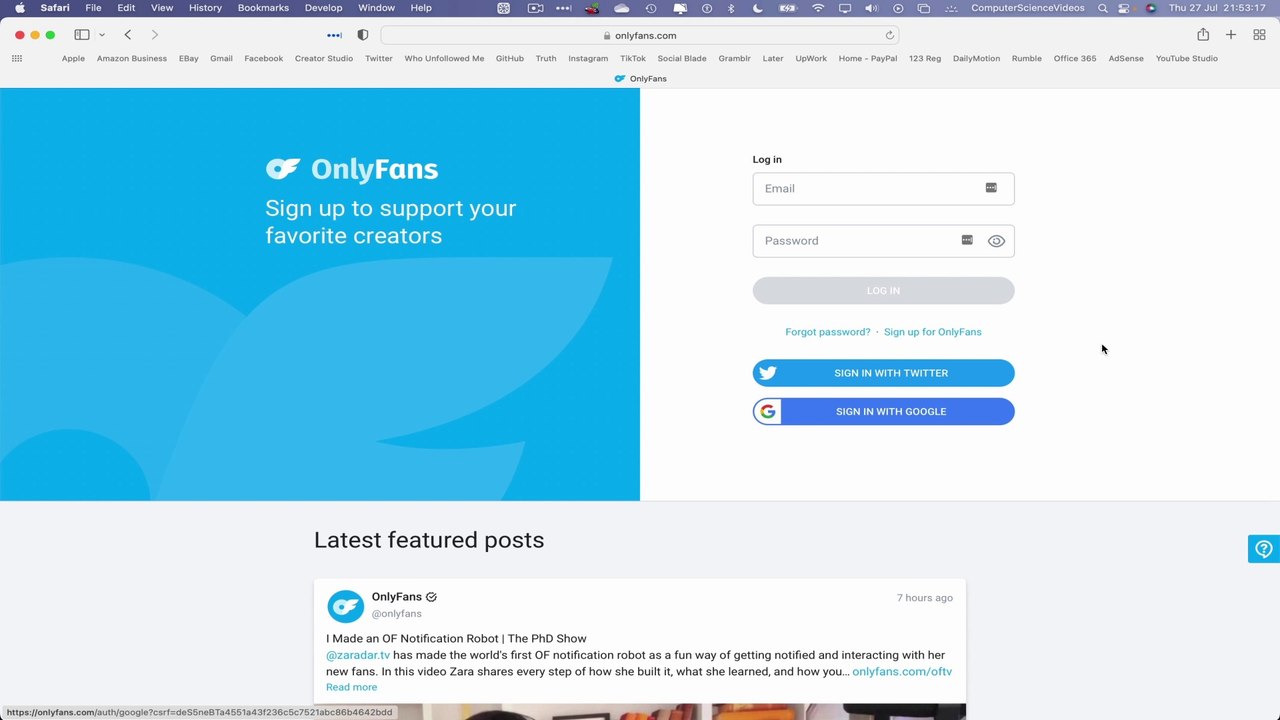Open the View menu
This screenshot has height=720, width=1280.
point(161,8)
